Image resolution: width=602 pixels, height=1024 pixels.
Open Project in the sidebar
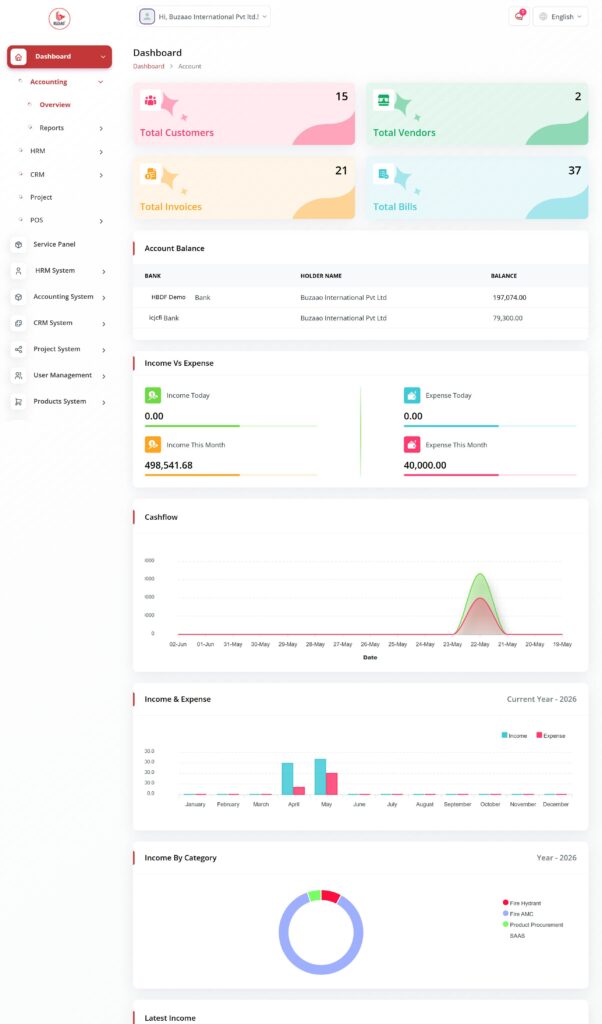(x=41, y=197)
